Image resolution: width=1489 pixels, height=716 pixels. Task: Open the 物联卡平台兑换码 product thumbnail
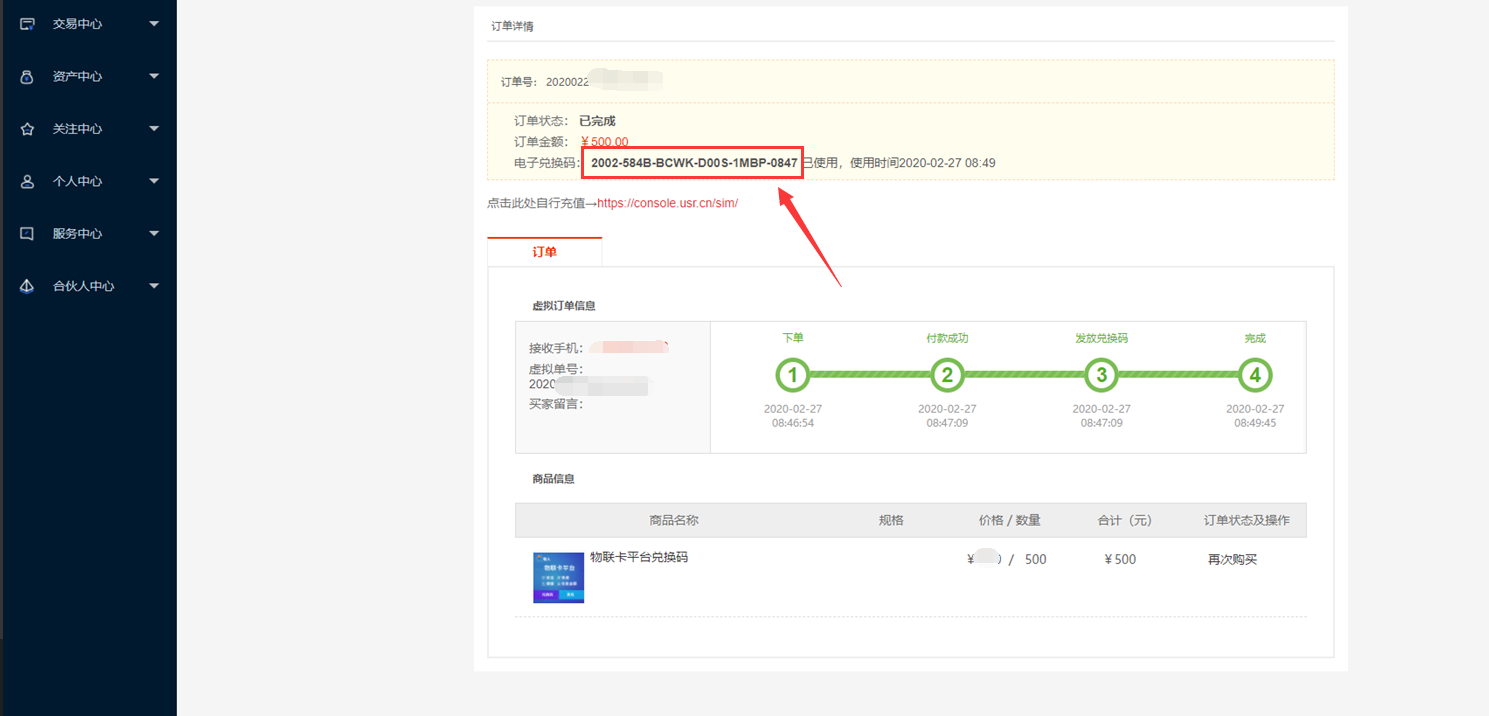pyautogui.click(x=558, y=577)
